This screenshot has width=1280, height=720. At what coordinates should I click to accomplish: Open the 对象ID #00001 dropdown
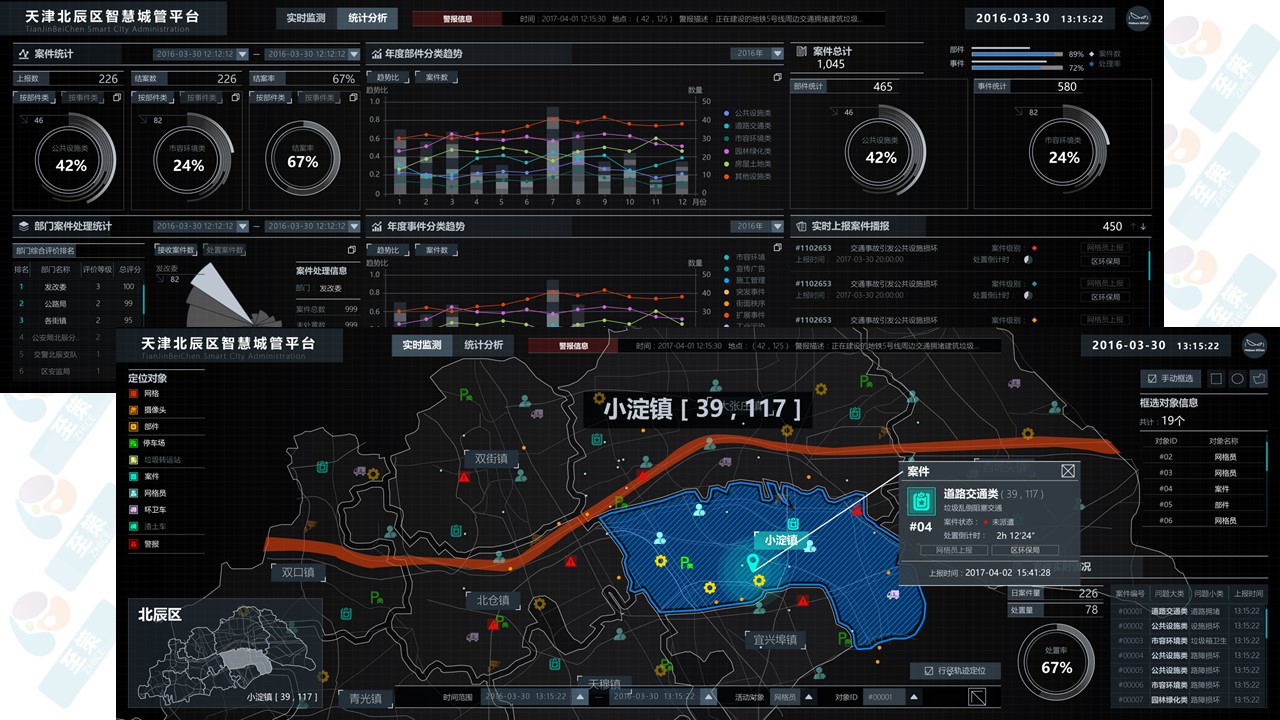(x=914, y=697)
